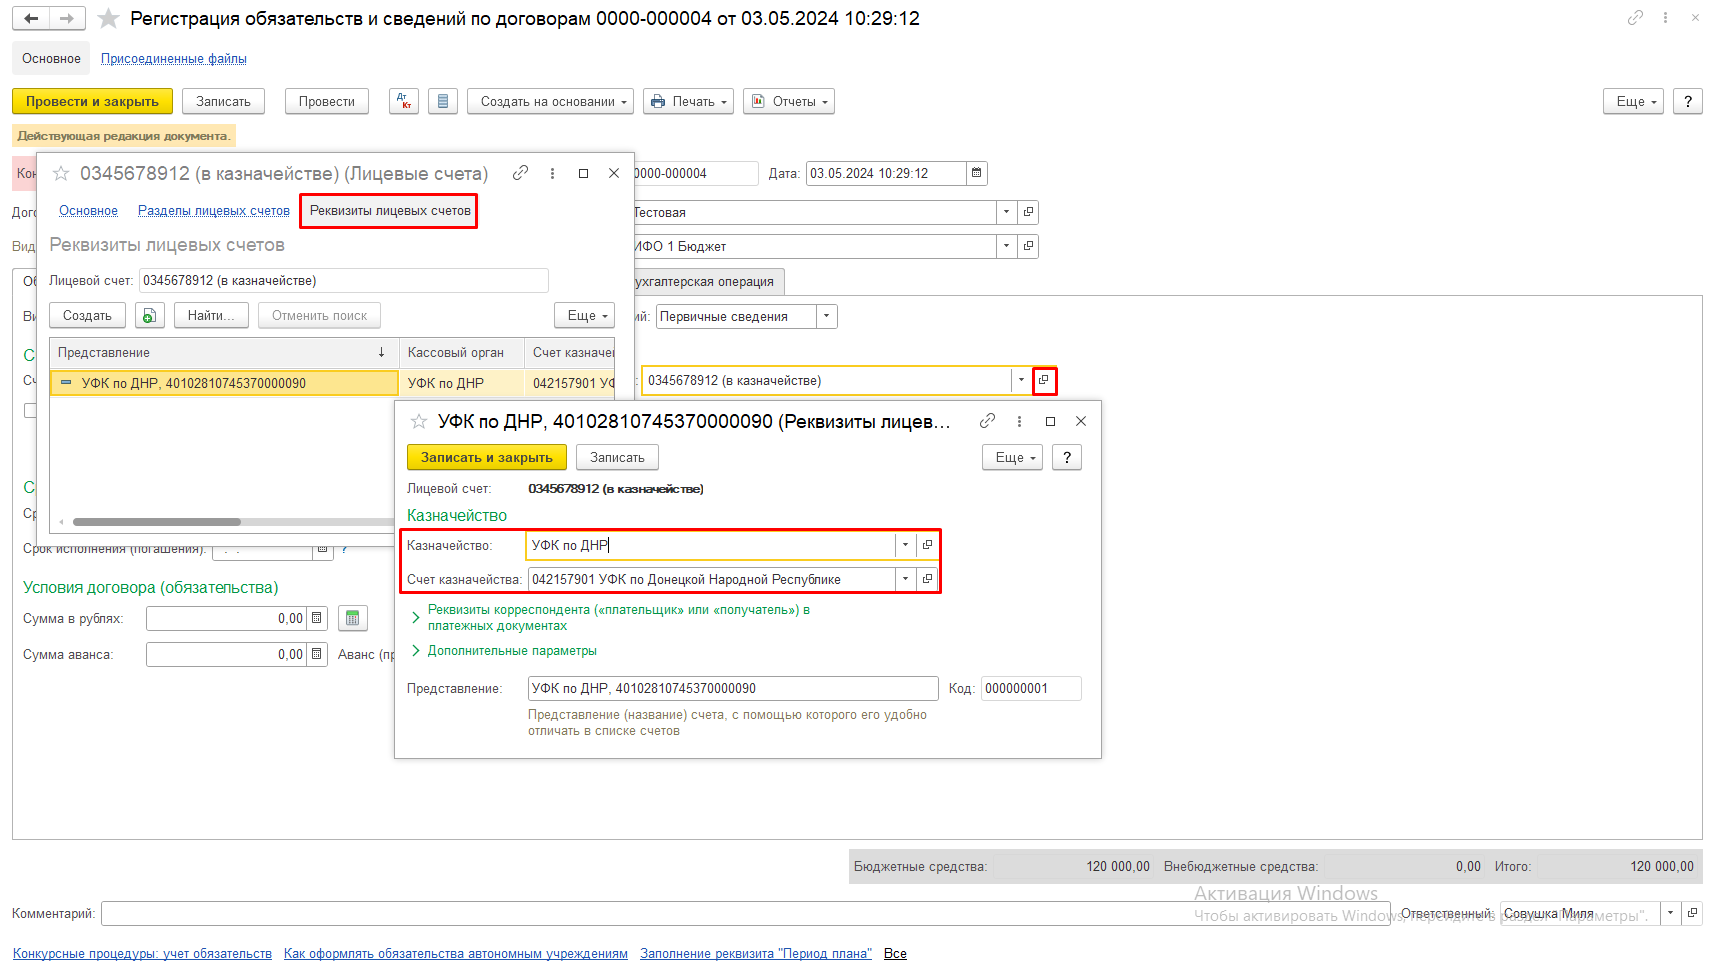The width and height of the screenshot is (1720, 973).
Task: Maximize the УФК по ДНР window
Action: (1050, 421)
